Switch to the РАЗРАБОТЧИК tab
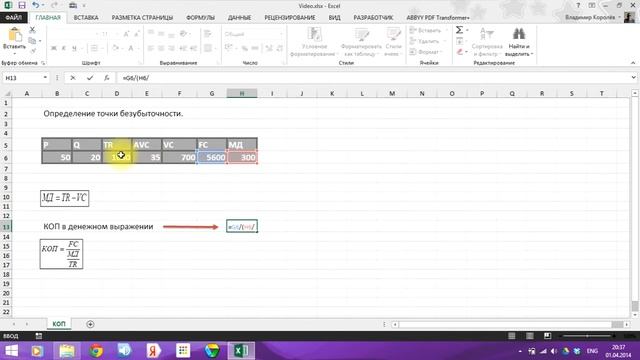Image resolution: width=640 pixels, height=360 pixels. 373,18
